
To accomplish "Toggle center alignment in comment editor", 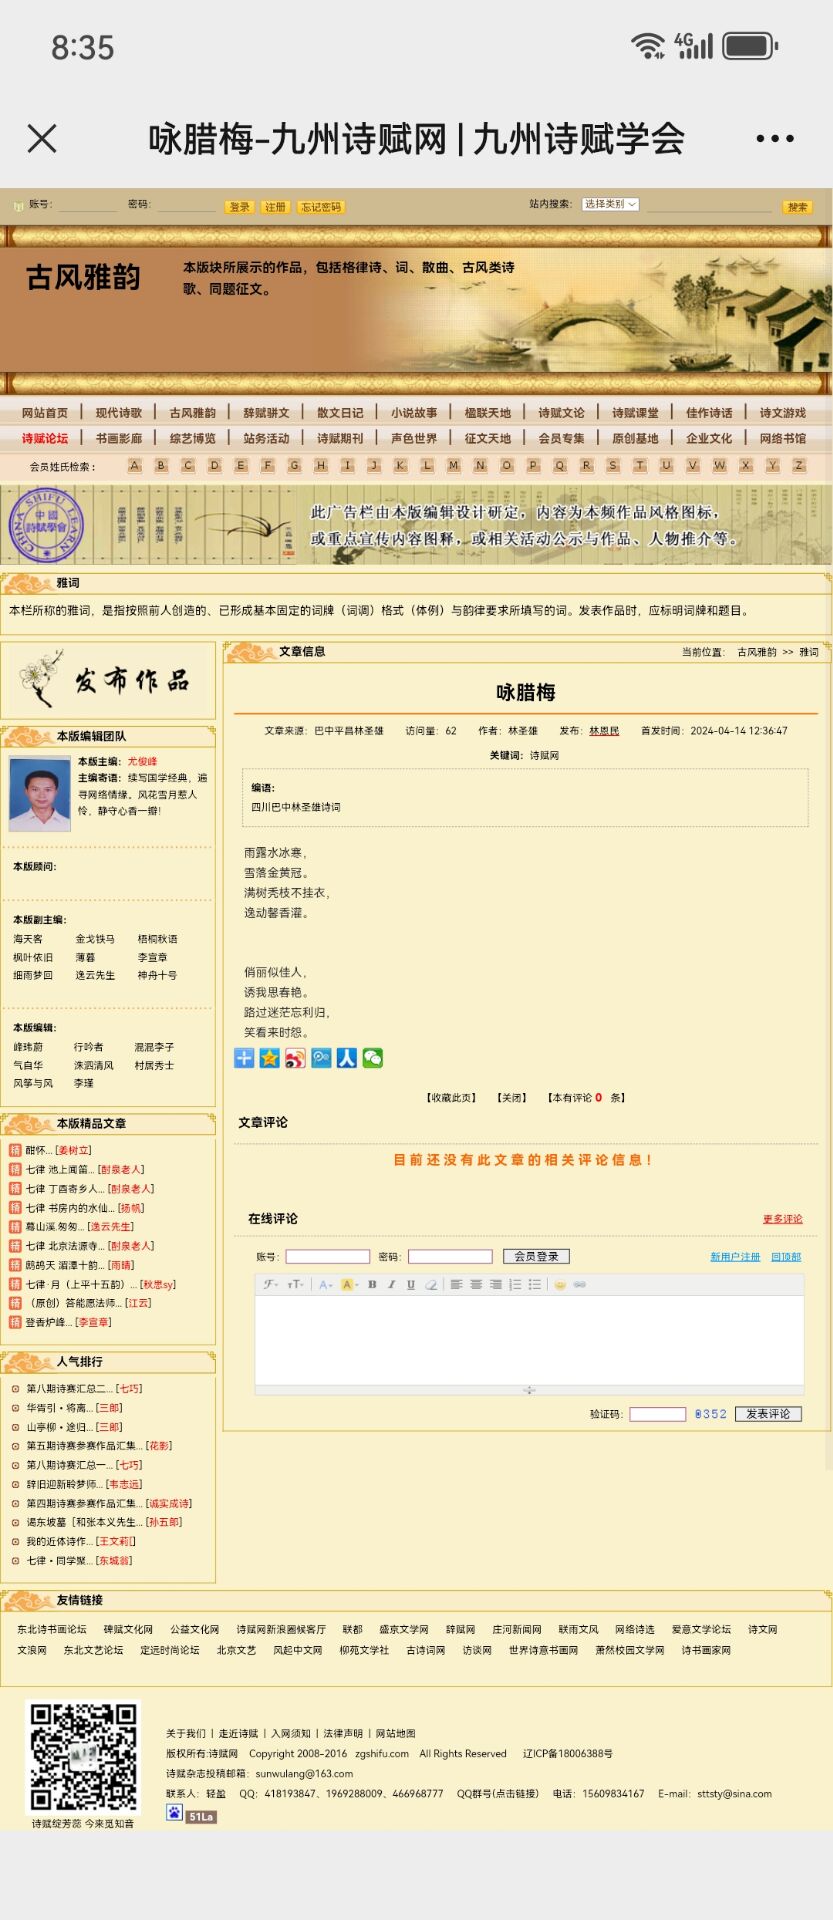I will [x=476, y=1285].
